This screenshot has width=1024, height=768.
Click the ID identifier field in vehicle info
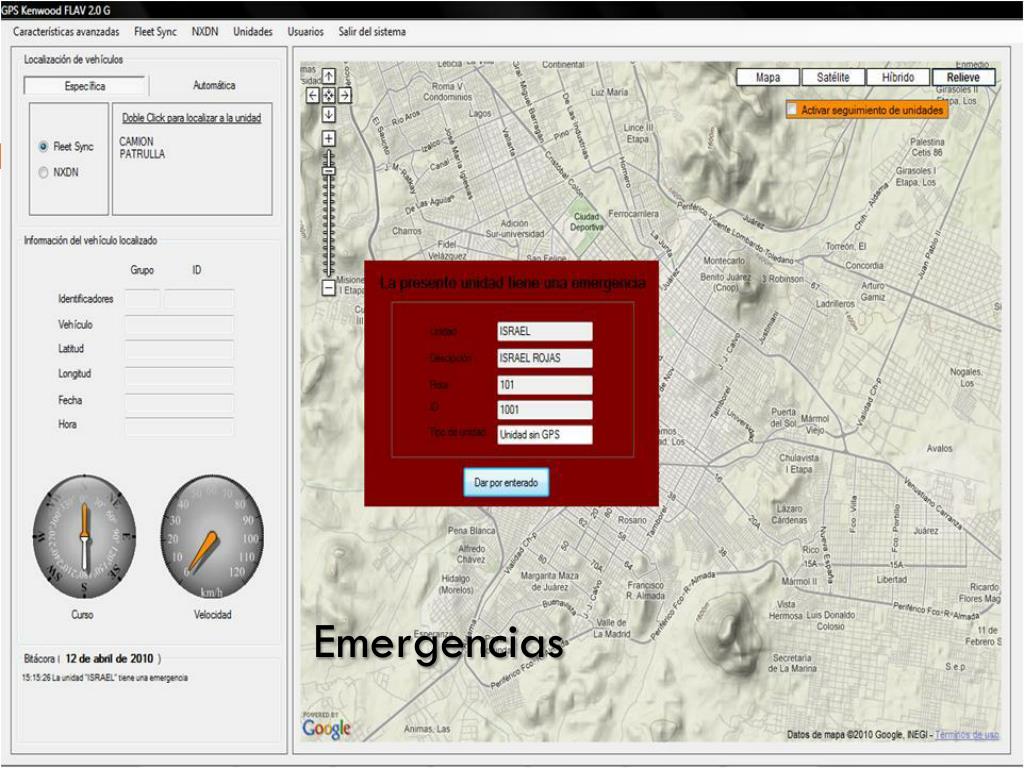coord(199,299)
